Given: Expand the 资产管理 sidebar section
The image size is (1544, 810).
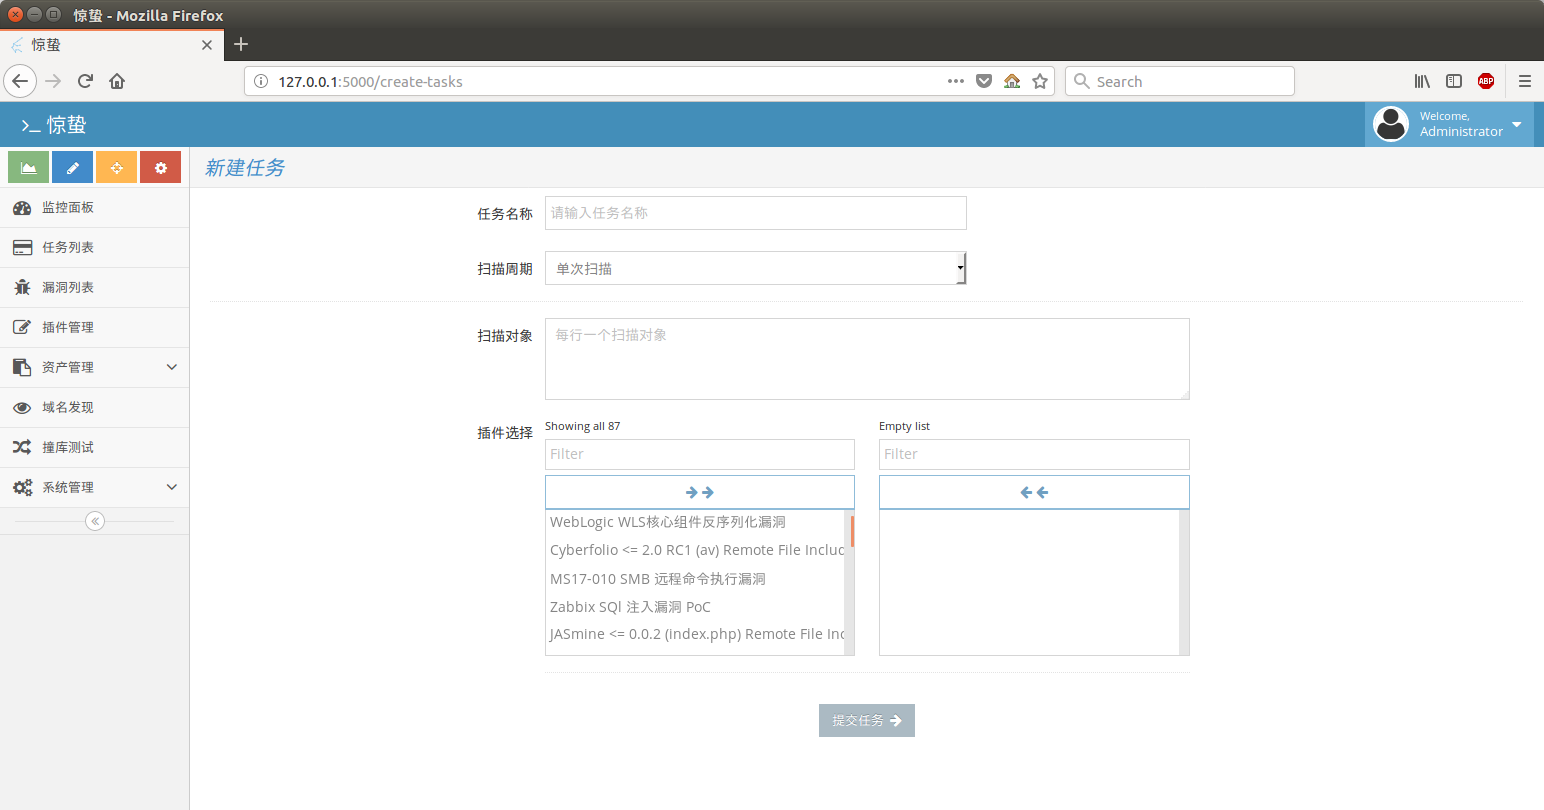Looking at the screenshot, I should (x=95, y=367).
